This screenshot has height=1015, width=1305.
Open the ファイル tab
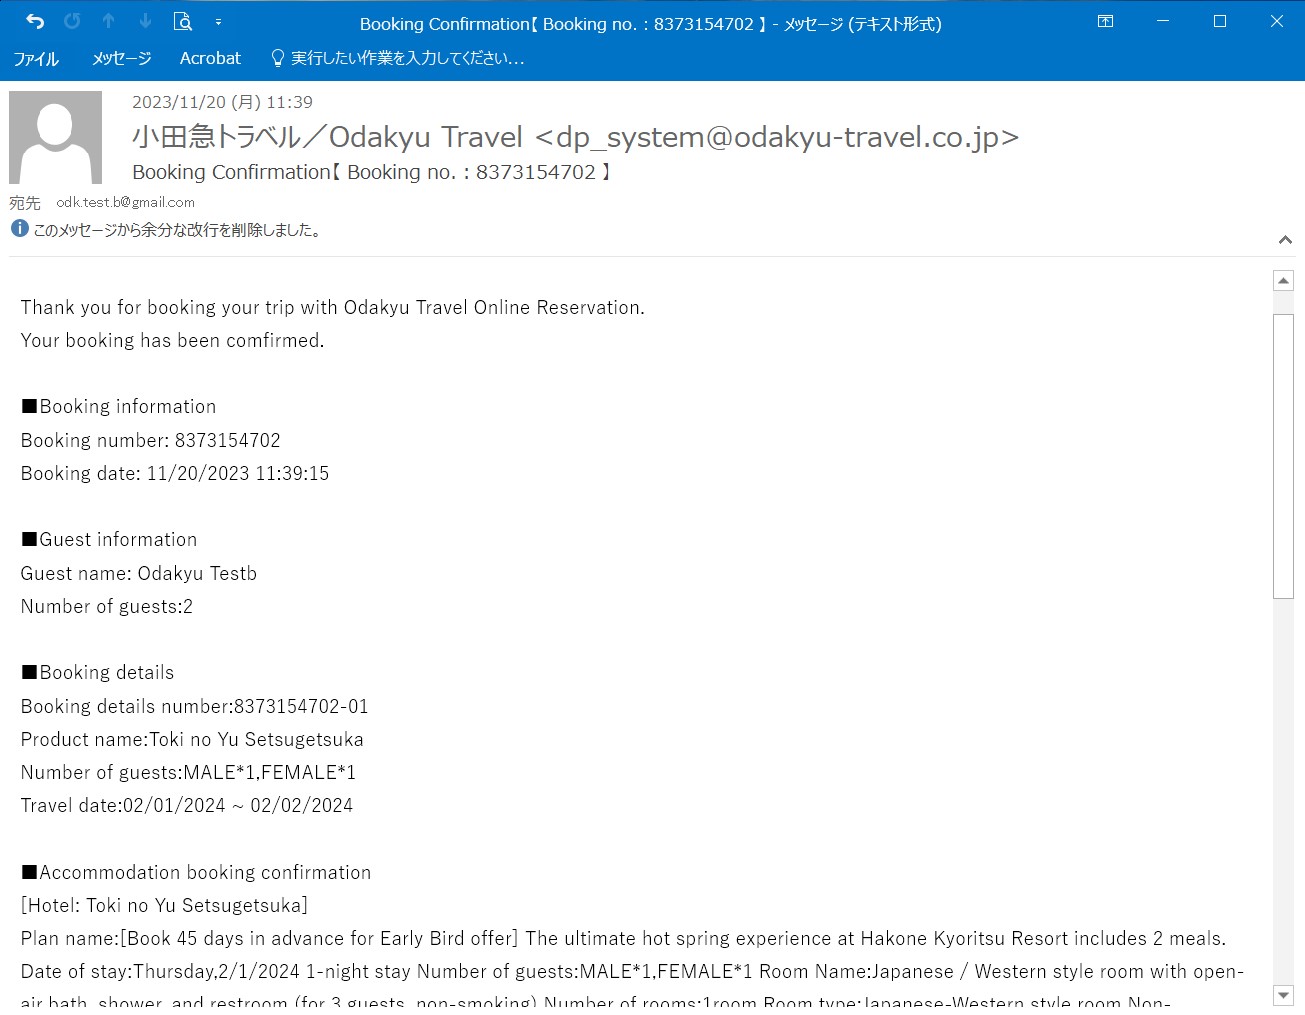pos(36,59)
